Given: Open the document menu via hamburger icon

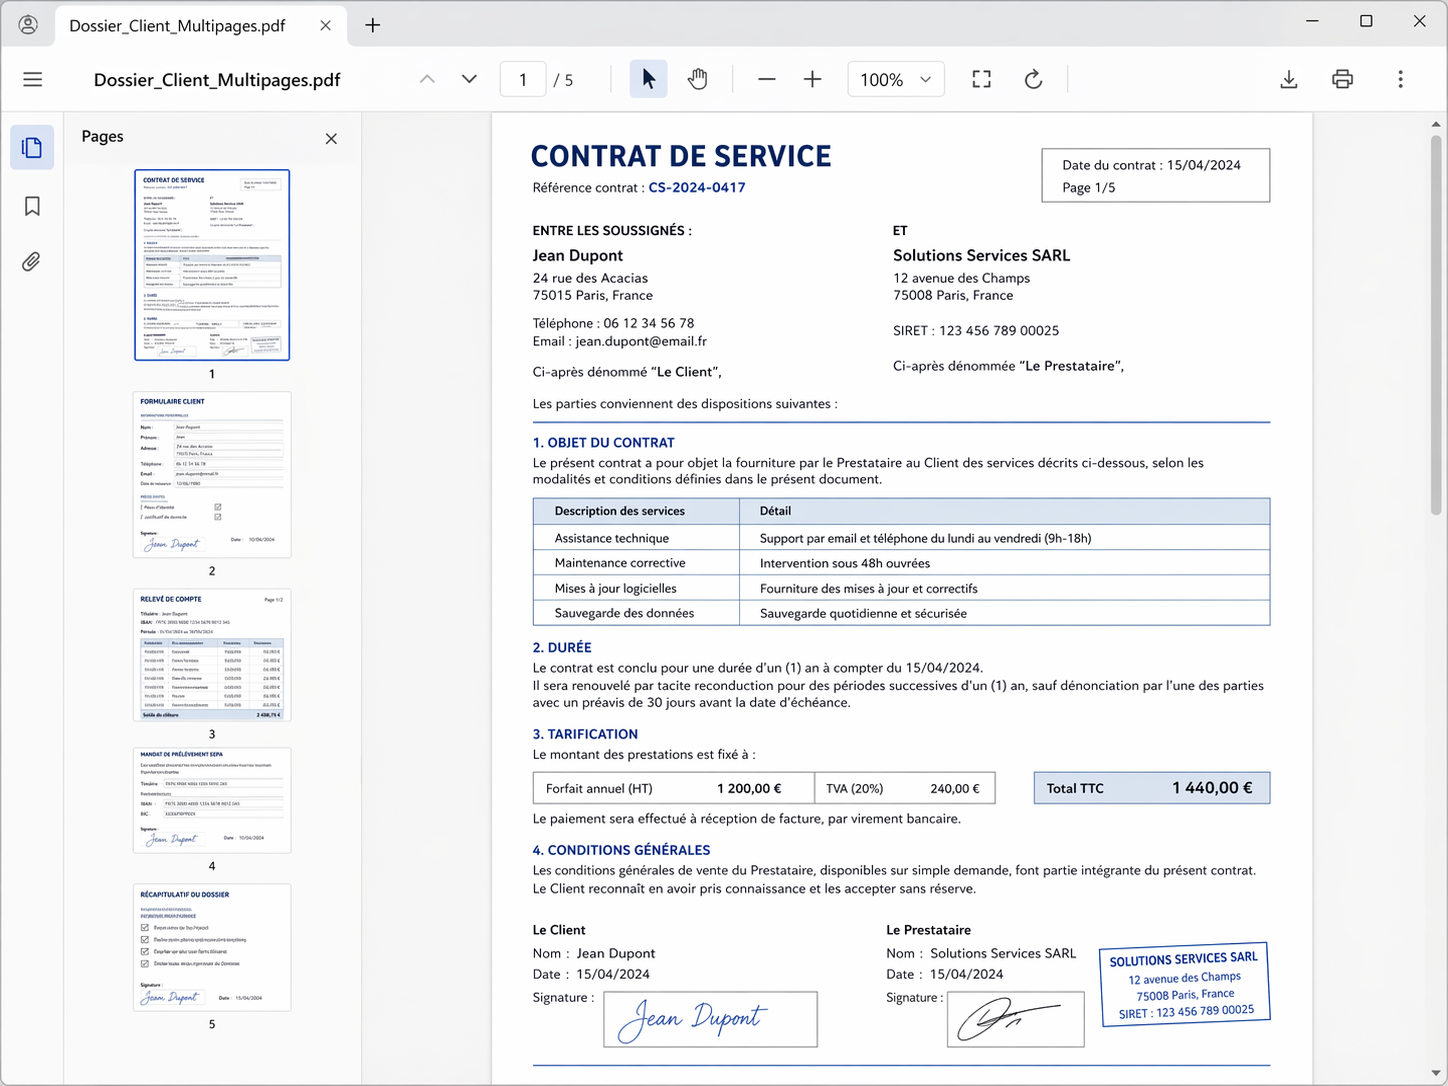Looking at the screenshot, I should pyautogui.click(x=32, y=79).
